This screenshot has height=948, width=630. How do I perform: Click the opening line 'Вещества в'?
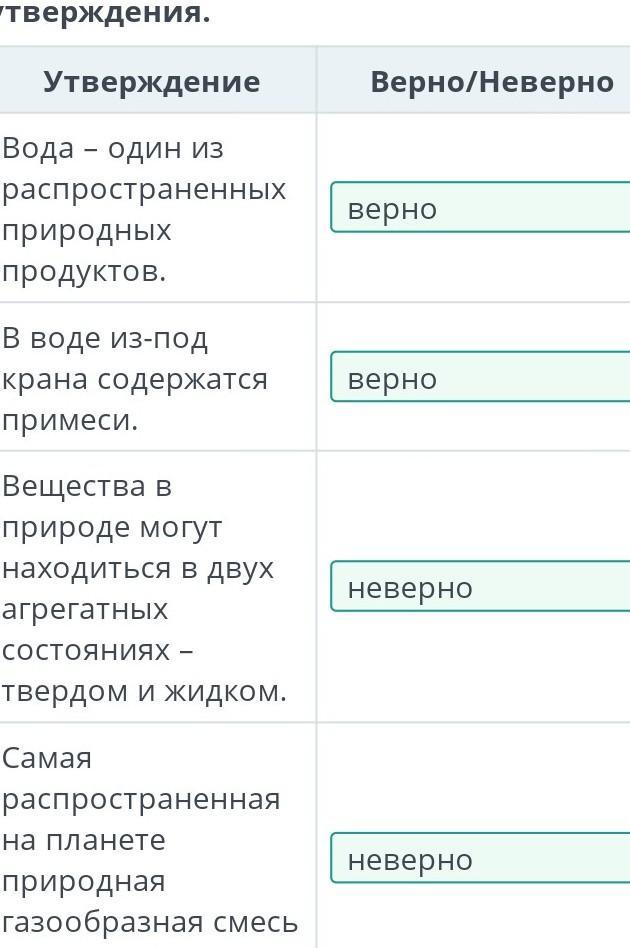(x=87, y=486)
